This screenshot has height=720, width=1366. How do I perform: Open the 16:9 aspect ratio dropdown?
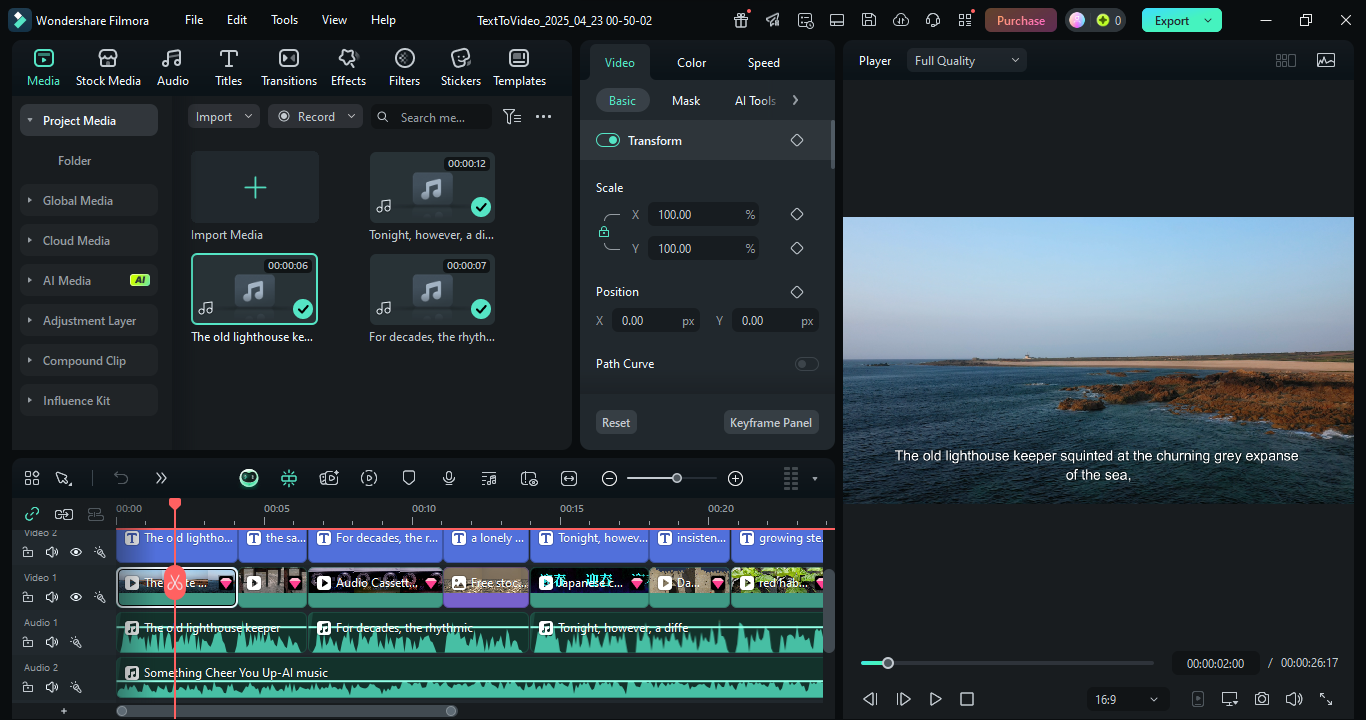(x=1127, y=699)
